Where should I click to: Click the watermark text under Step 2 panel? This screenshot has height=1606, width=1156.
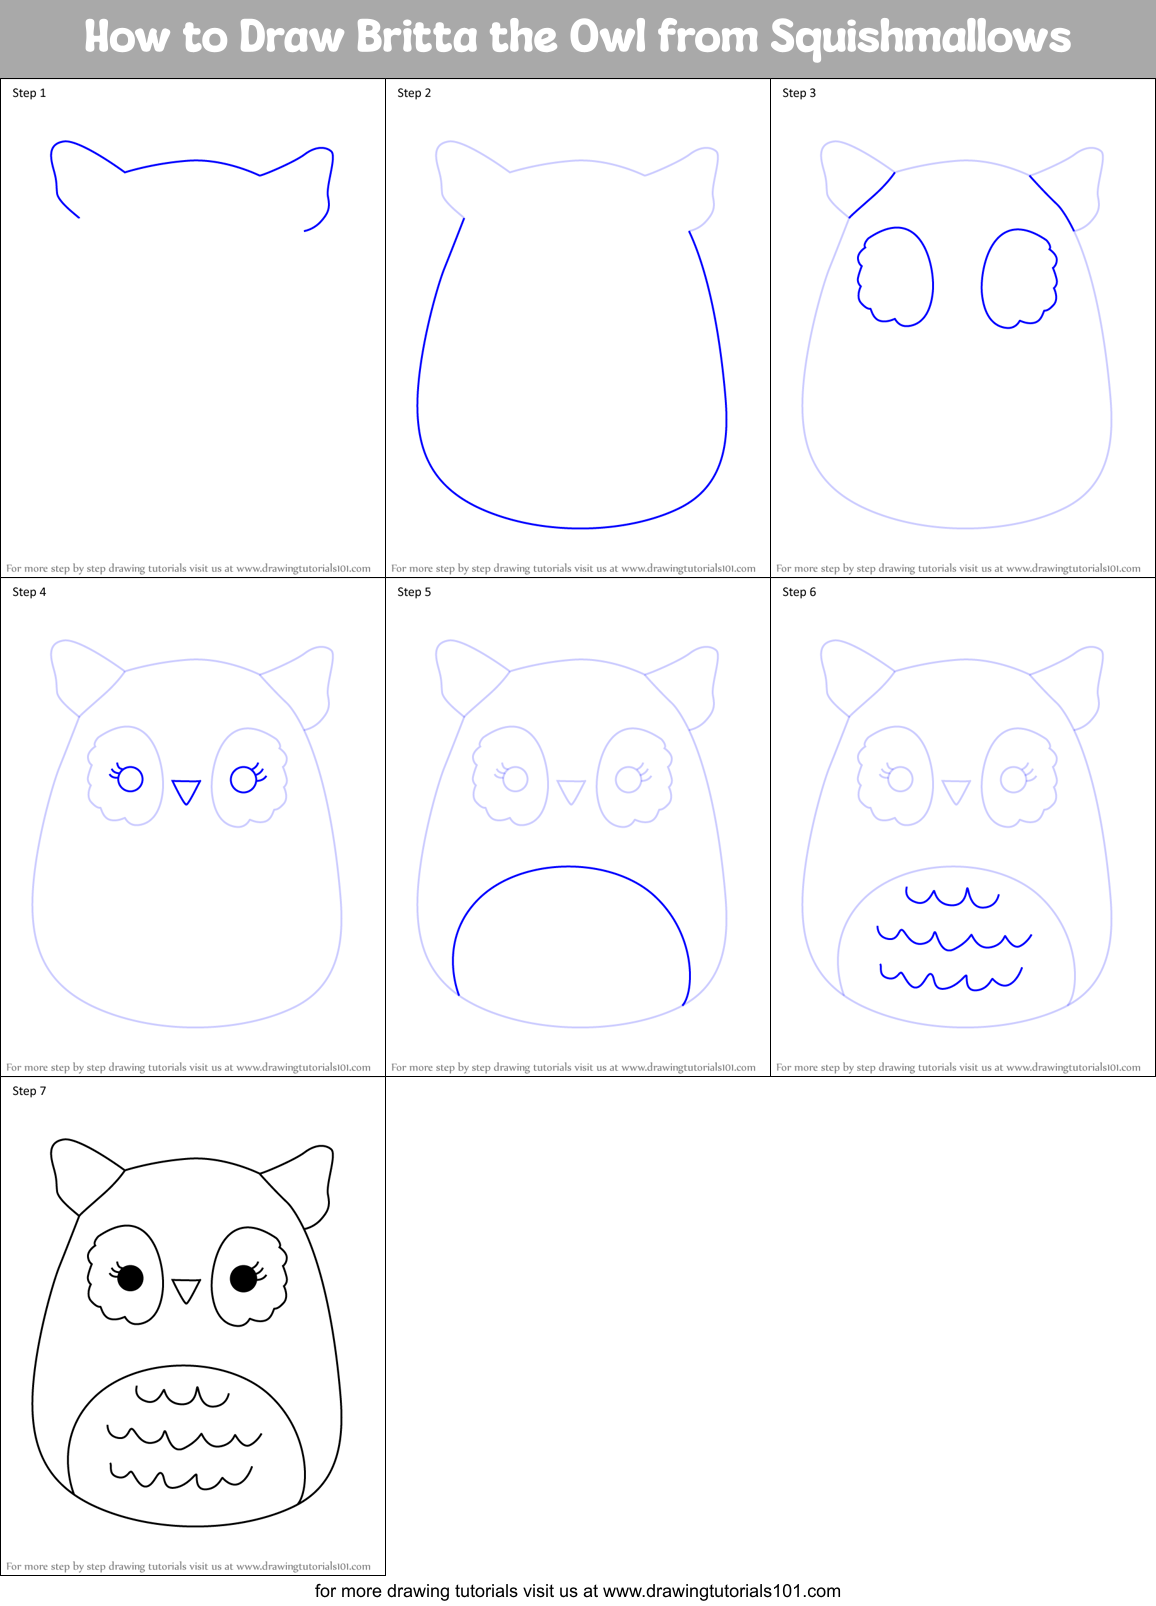573,568
